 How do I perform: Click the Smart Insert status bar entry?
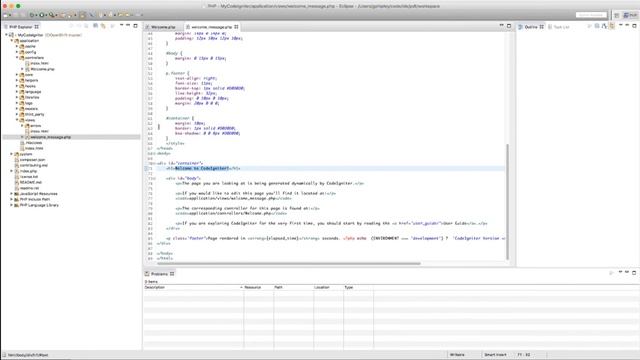[x=495, y=355]
